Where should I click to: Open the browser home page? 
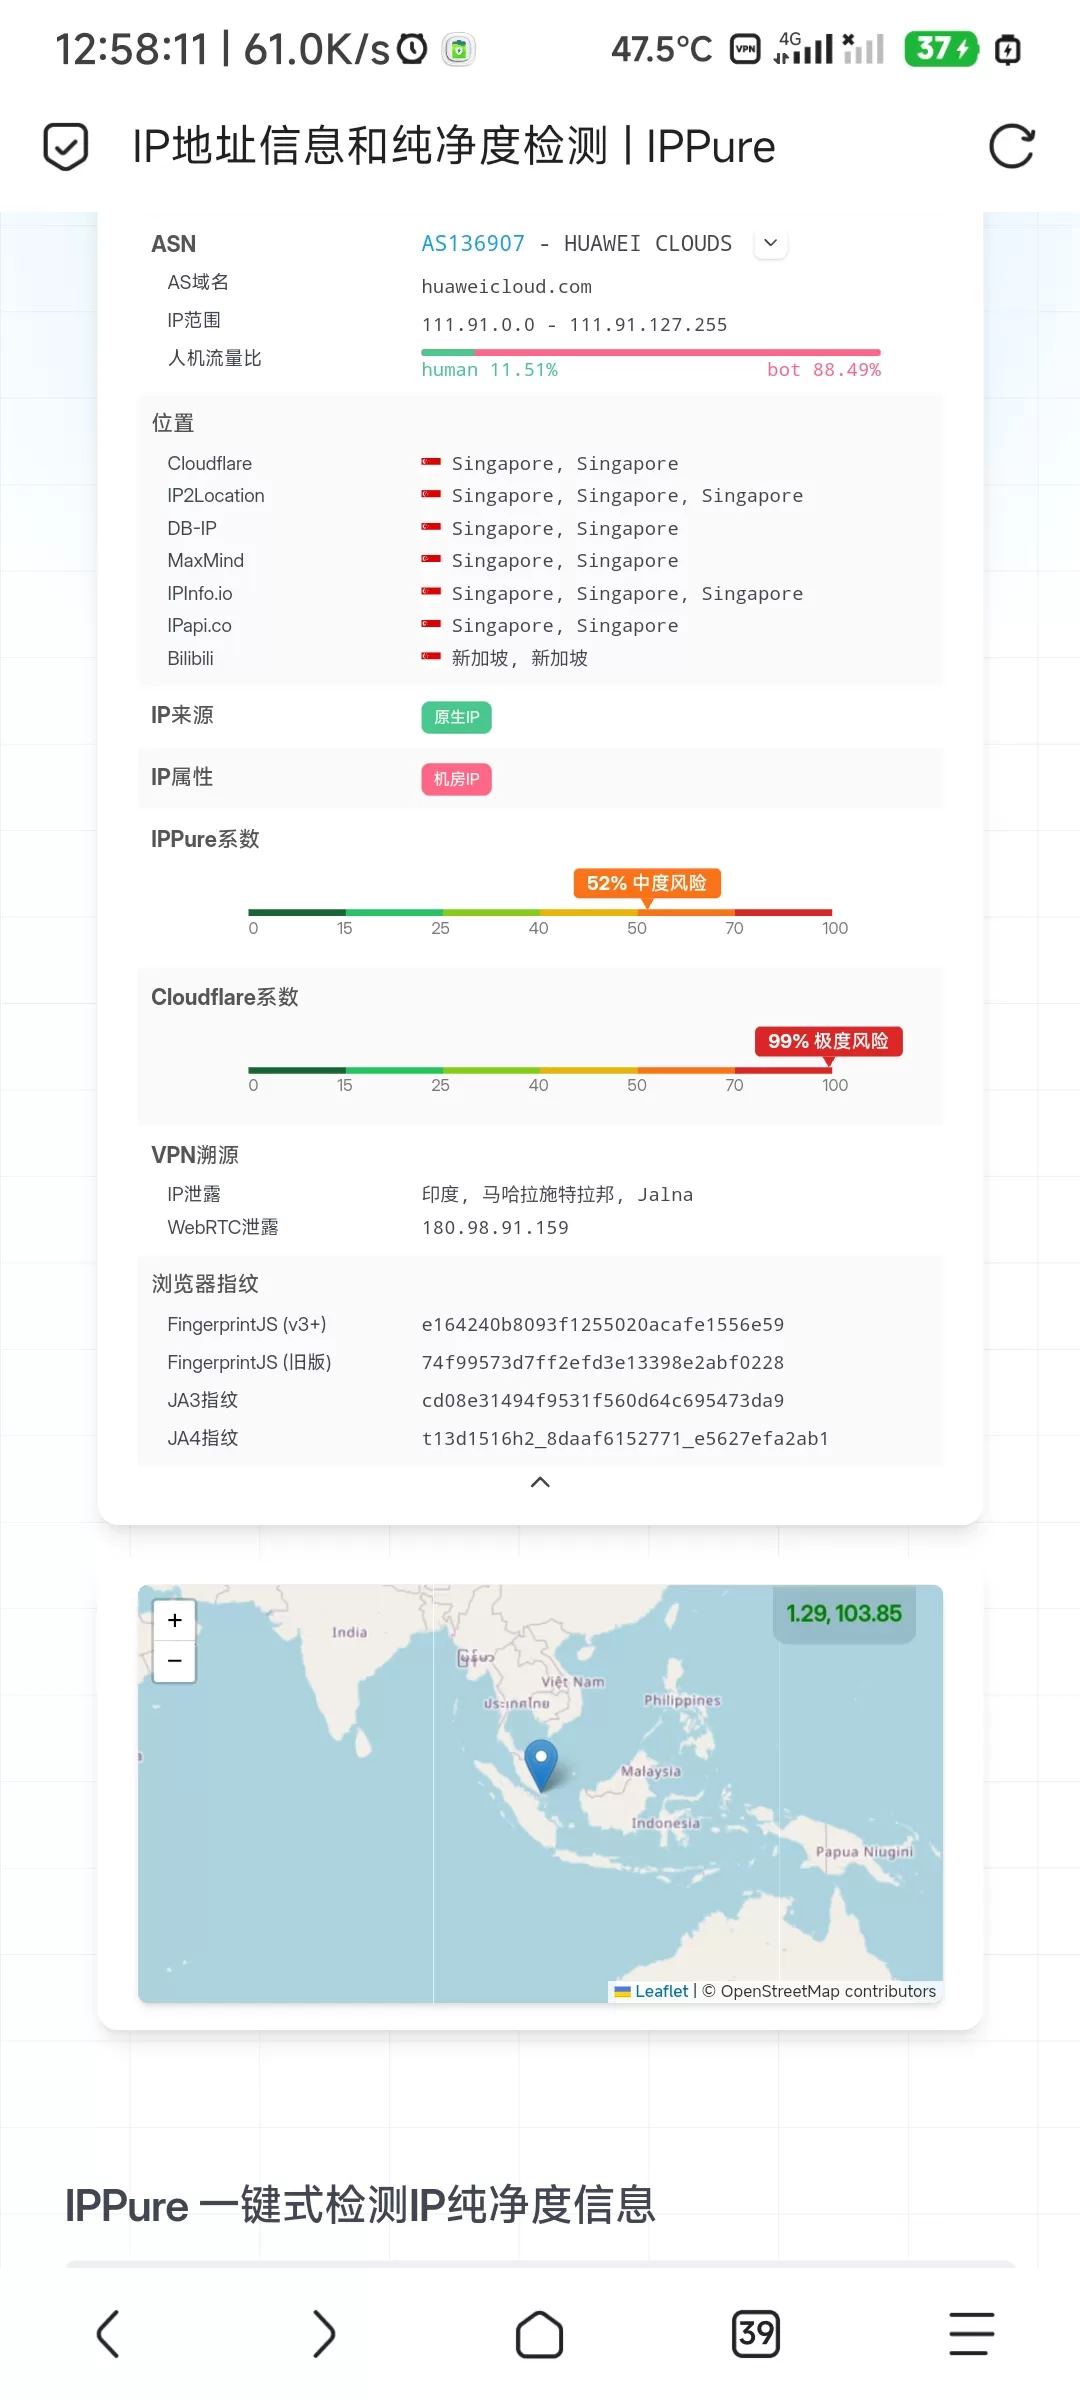click(539, 2334)
